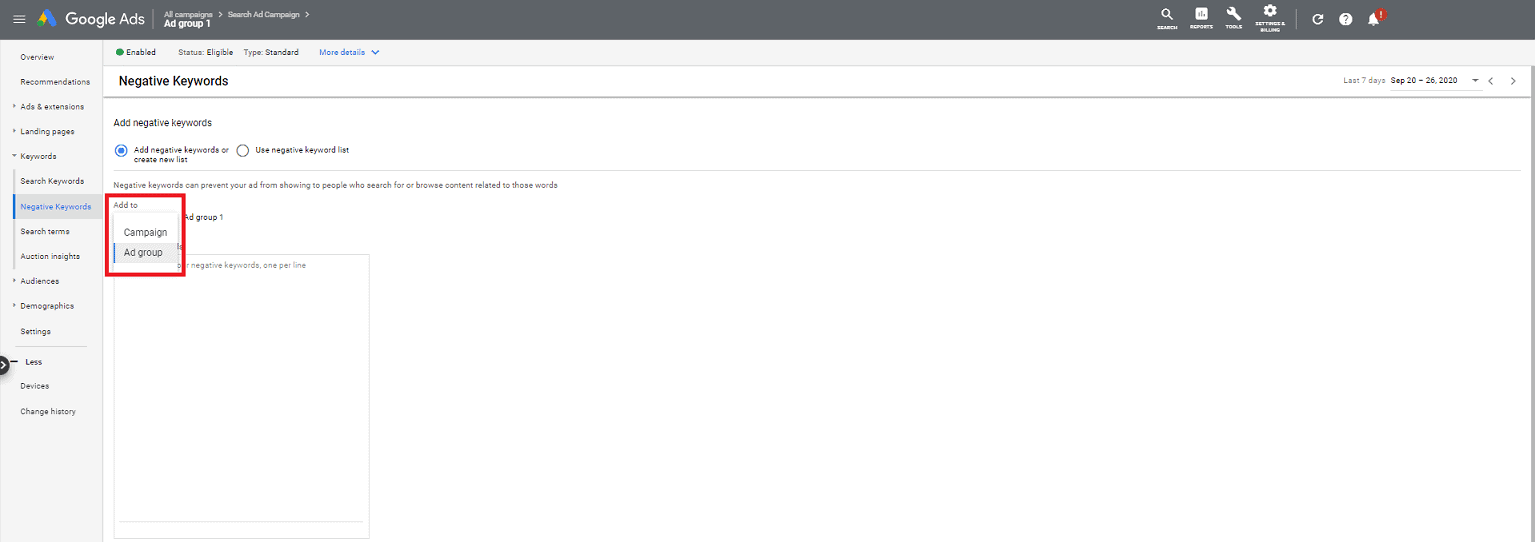Screen dimensions: 1535x542
Task: Select 'Add negative keywords or create new list'
Action: click(x=122, y=151)
